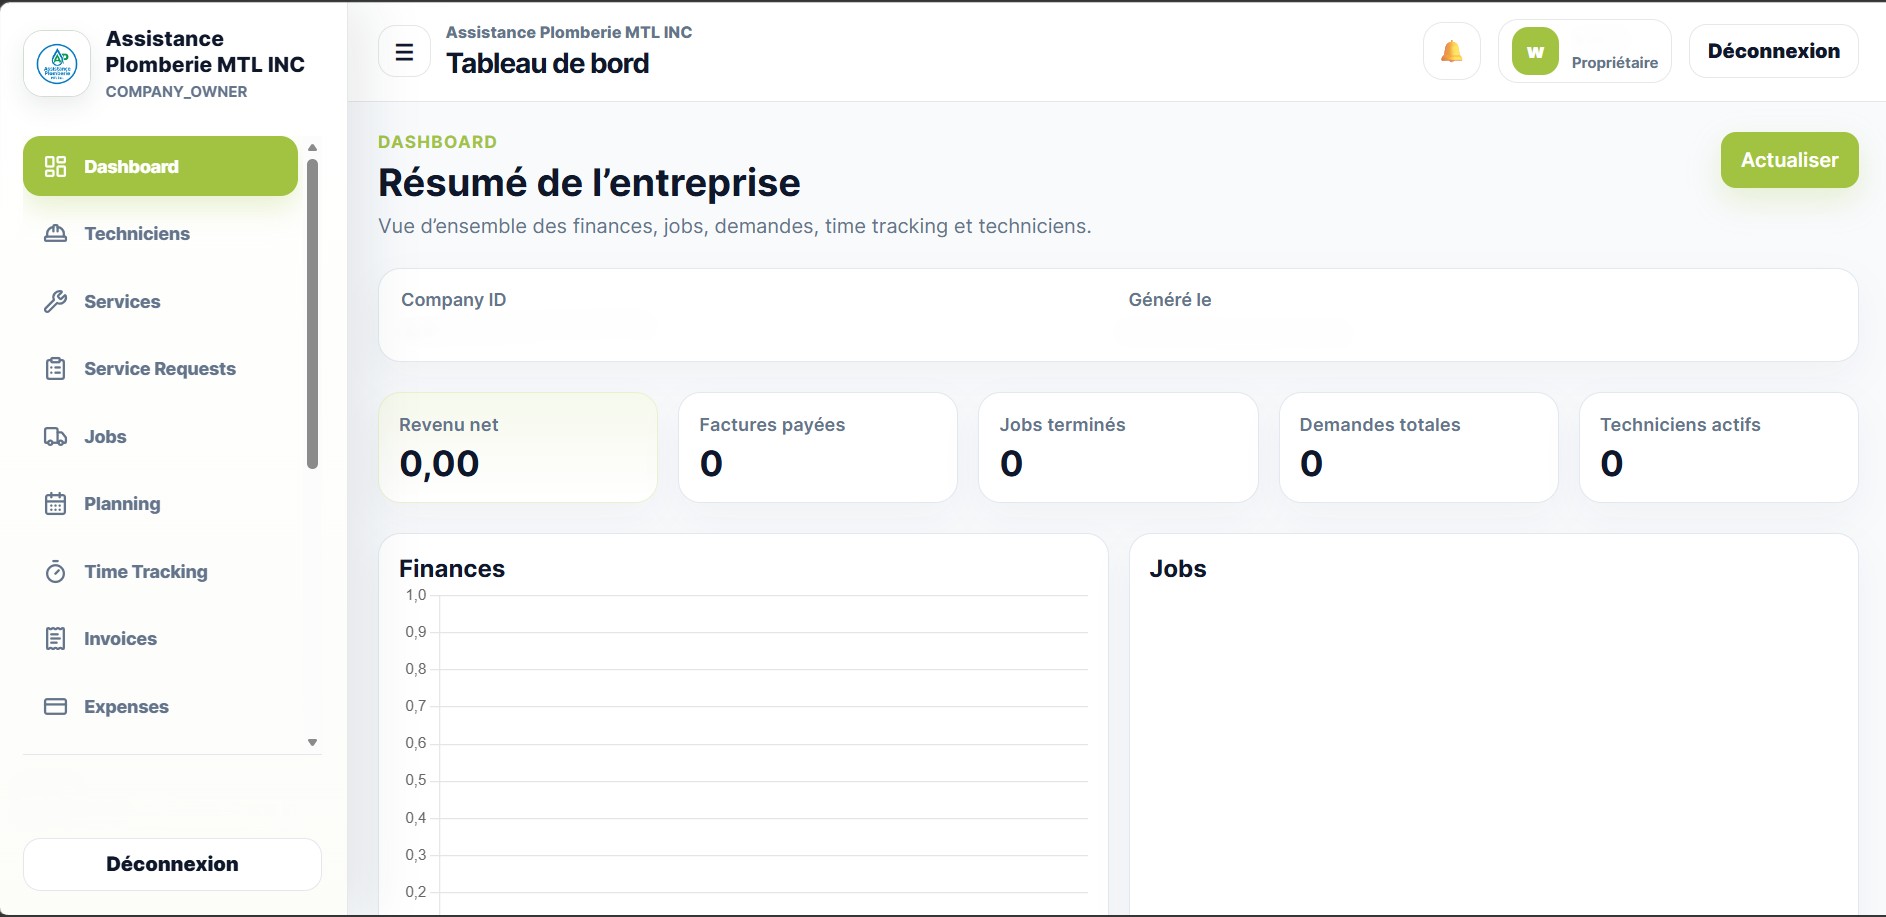Click the sidebar scrollbar thumb

point(312,314)
